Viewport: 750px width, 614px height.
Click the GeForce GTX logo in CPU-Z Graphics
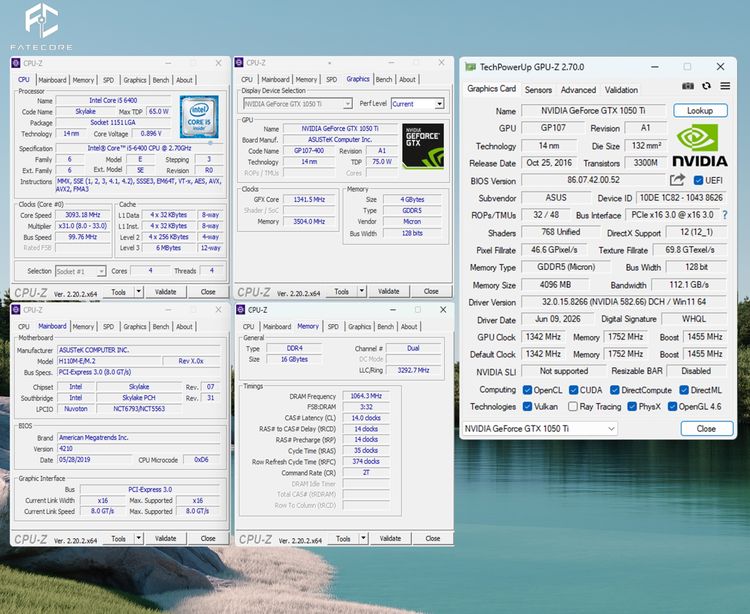(423, 146)
